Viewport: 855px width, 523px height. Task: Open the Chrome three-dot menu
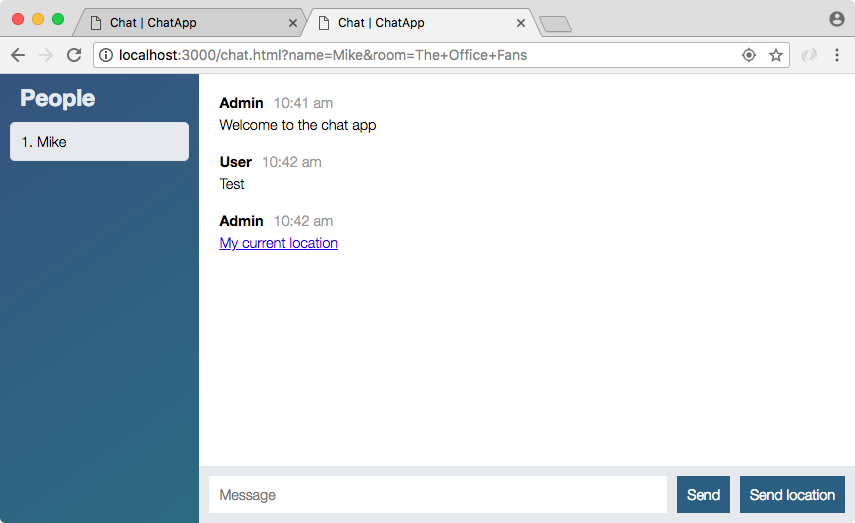[x=837, y=55]
